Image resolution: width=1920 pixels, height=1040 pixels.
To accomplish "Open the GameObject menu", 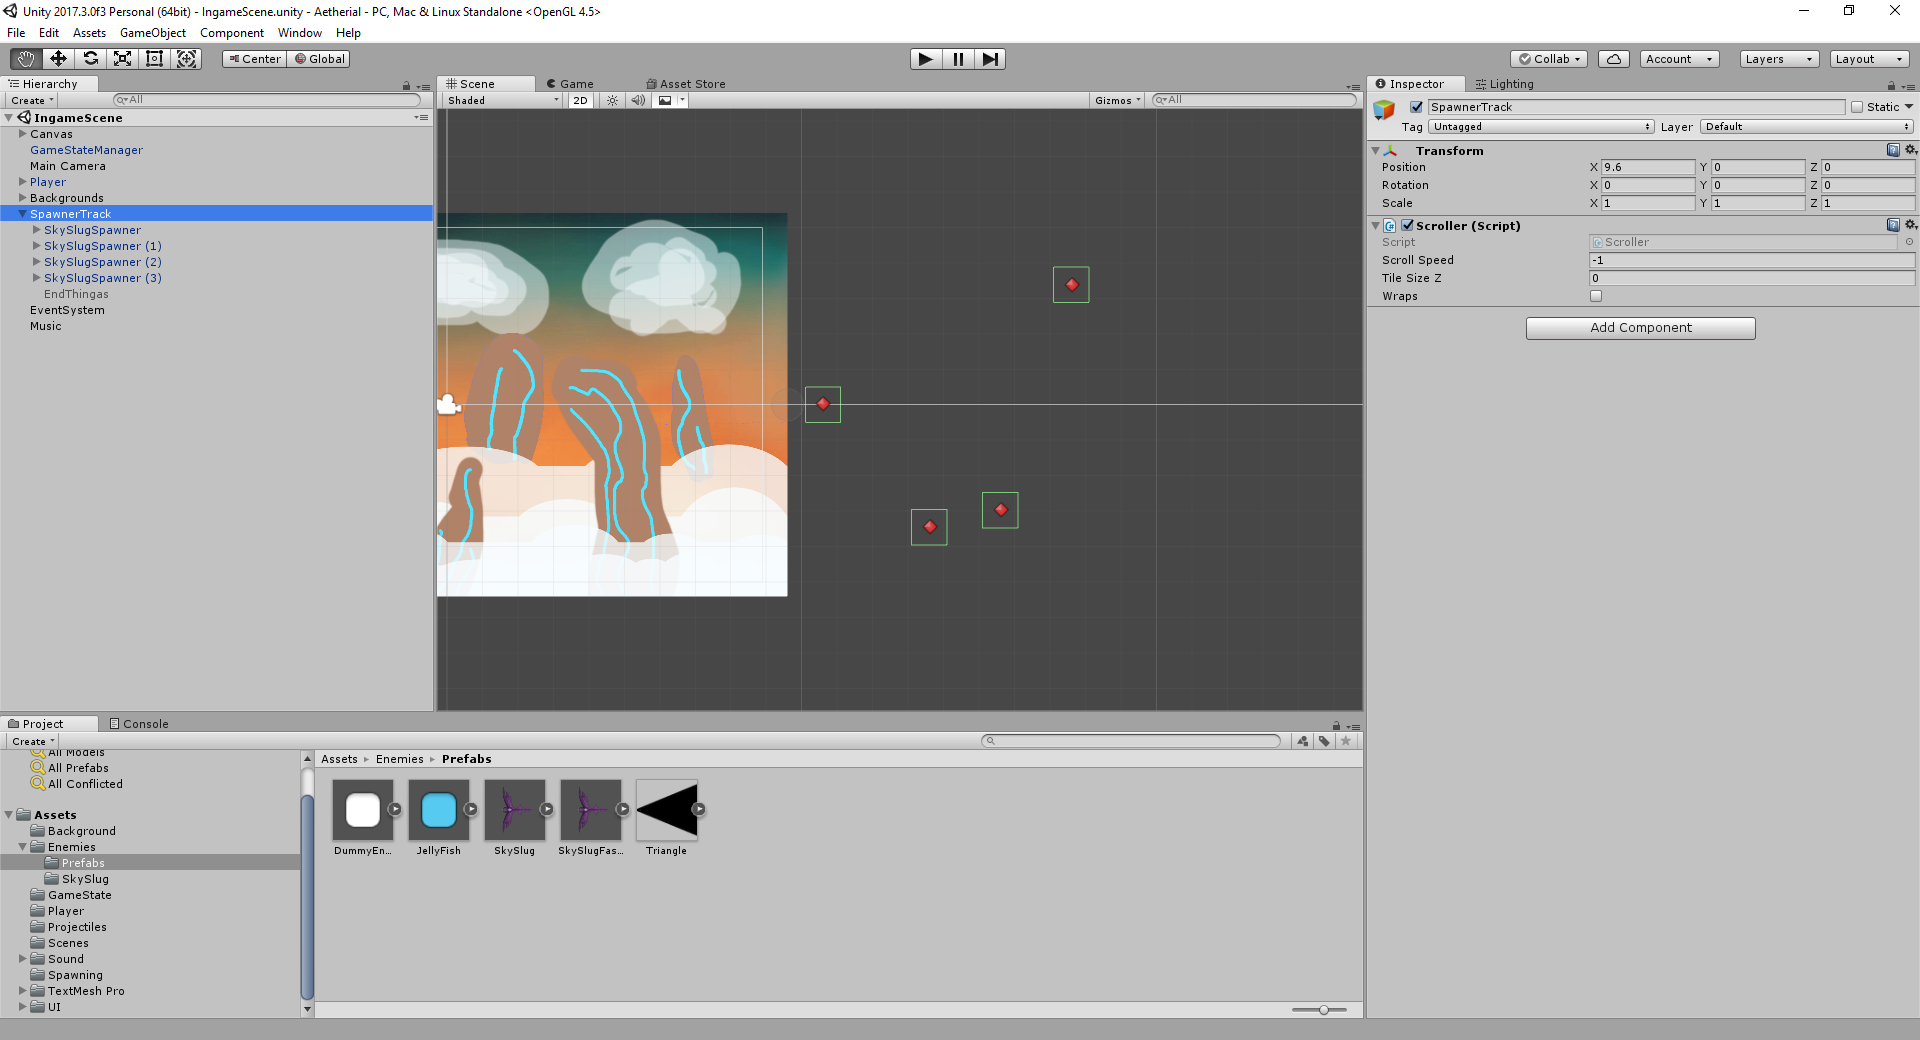I will (152, 33).
